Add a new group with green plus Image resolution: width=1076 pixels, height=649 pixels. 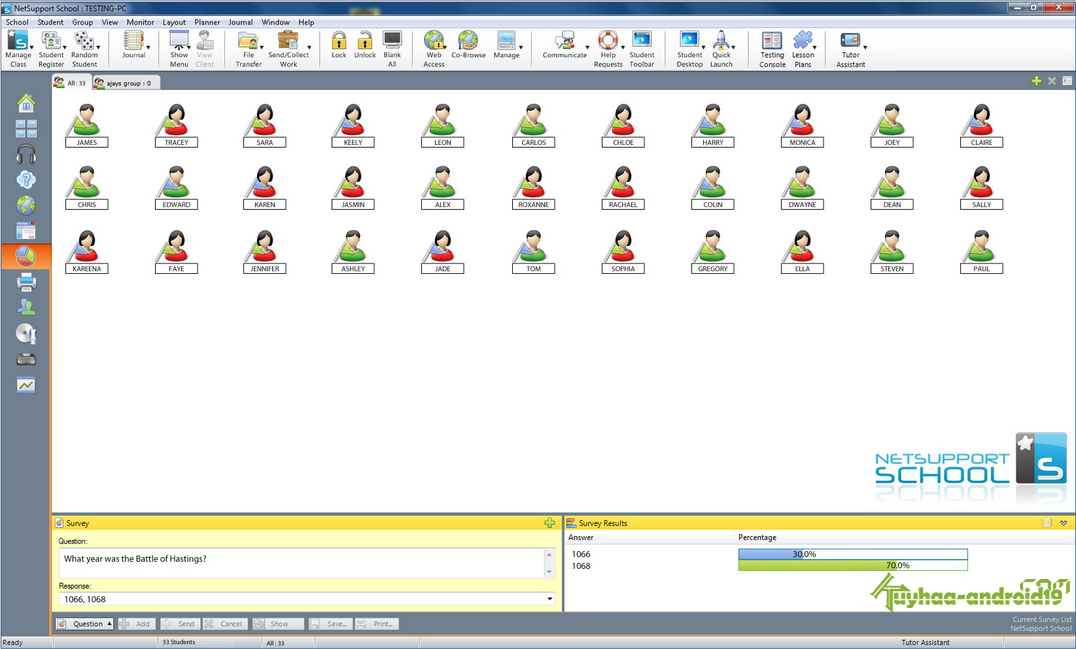click(1036, 81)
